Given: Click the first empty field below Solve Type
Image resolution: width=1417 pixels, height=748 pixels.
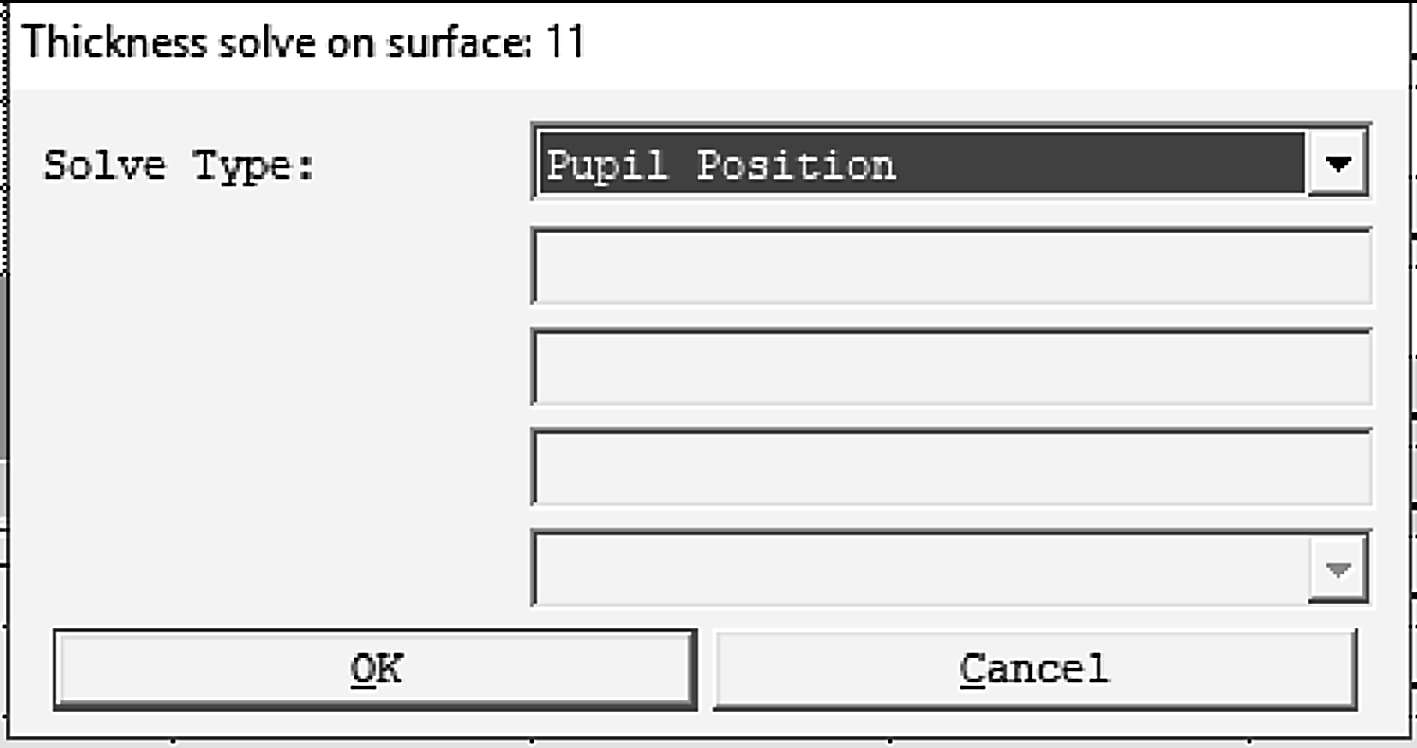Looking at the screenshot, I should 950,266.
